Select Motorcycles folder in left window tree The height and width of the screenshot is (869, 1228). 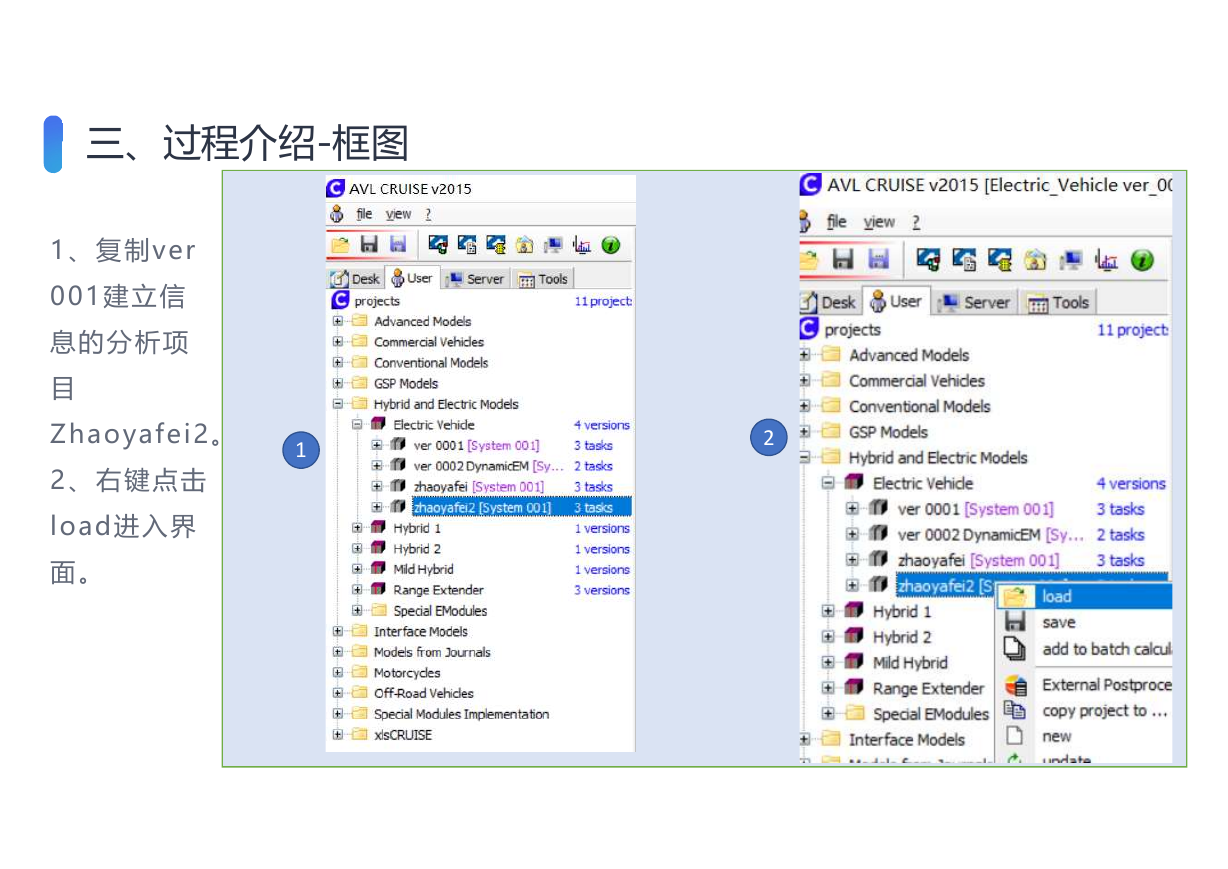click(407, 673)
